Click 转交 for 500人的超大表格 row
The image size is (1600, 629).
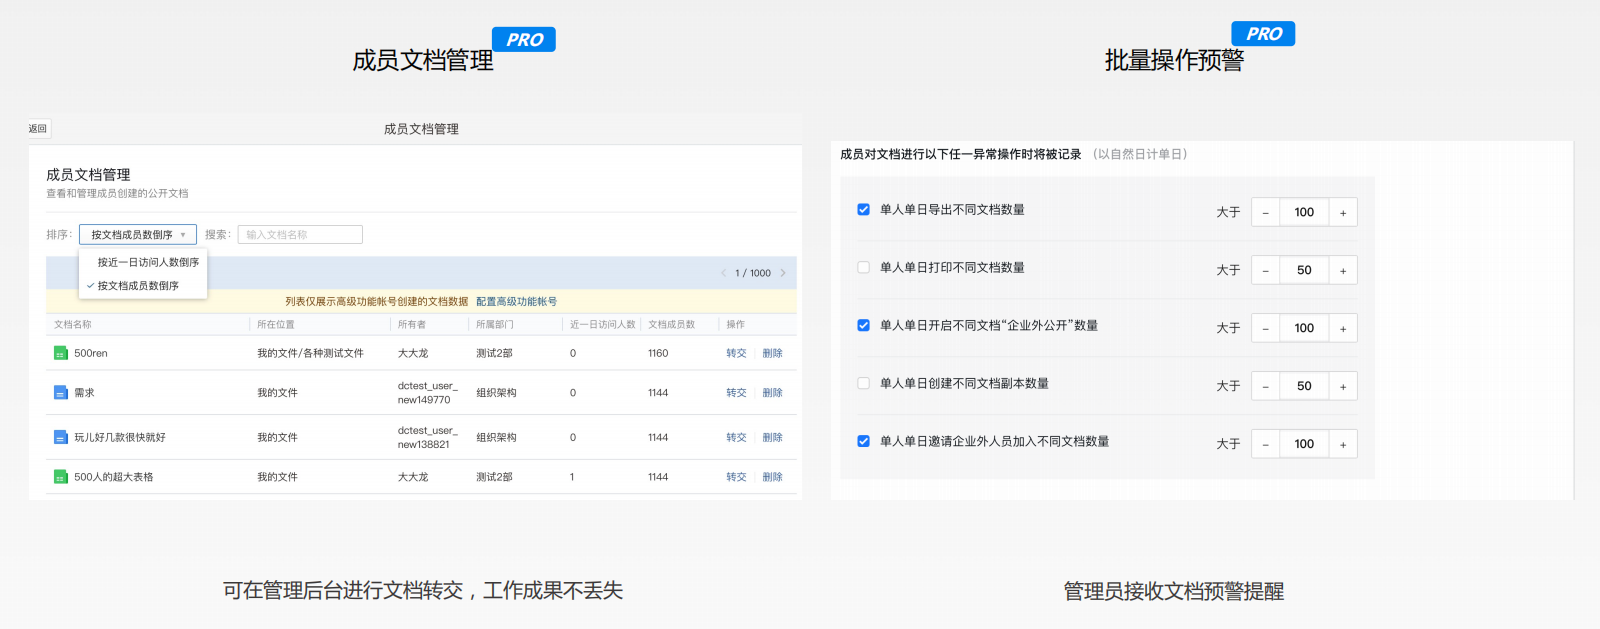tap(736, 477)
